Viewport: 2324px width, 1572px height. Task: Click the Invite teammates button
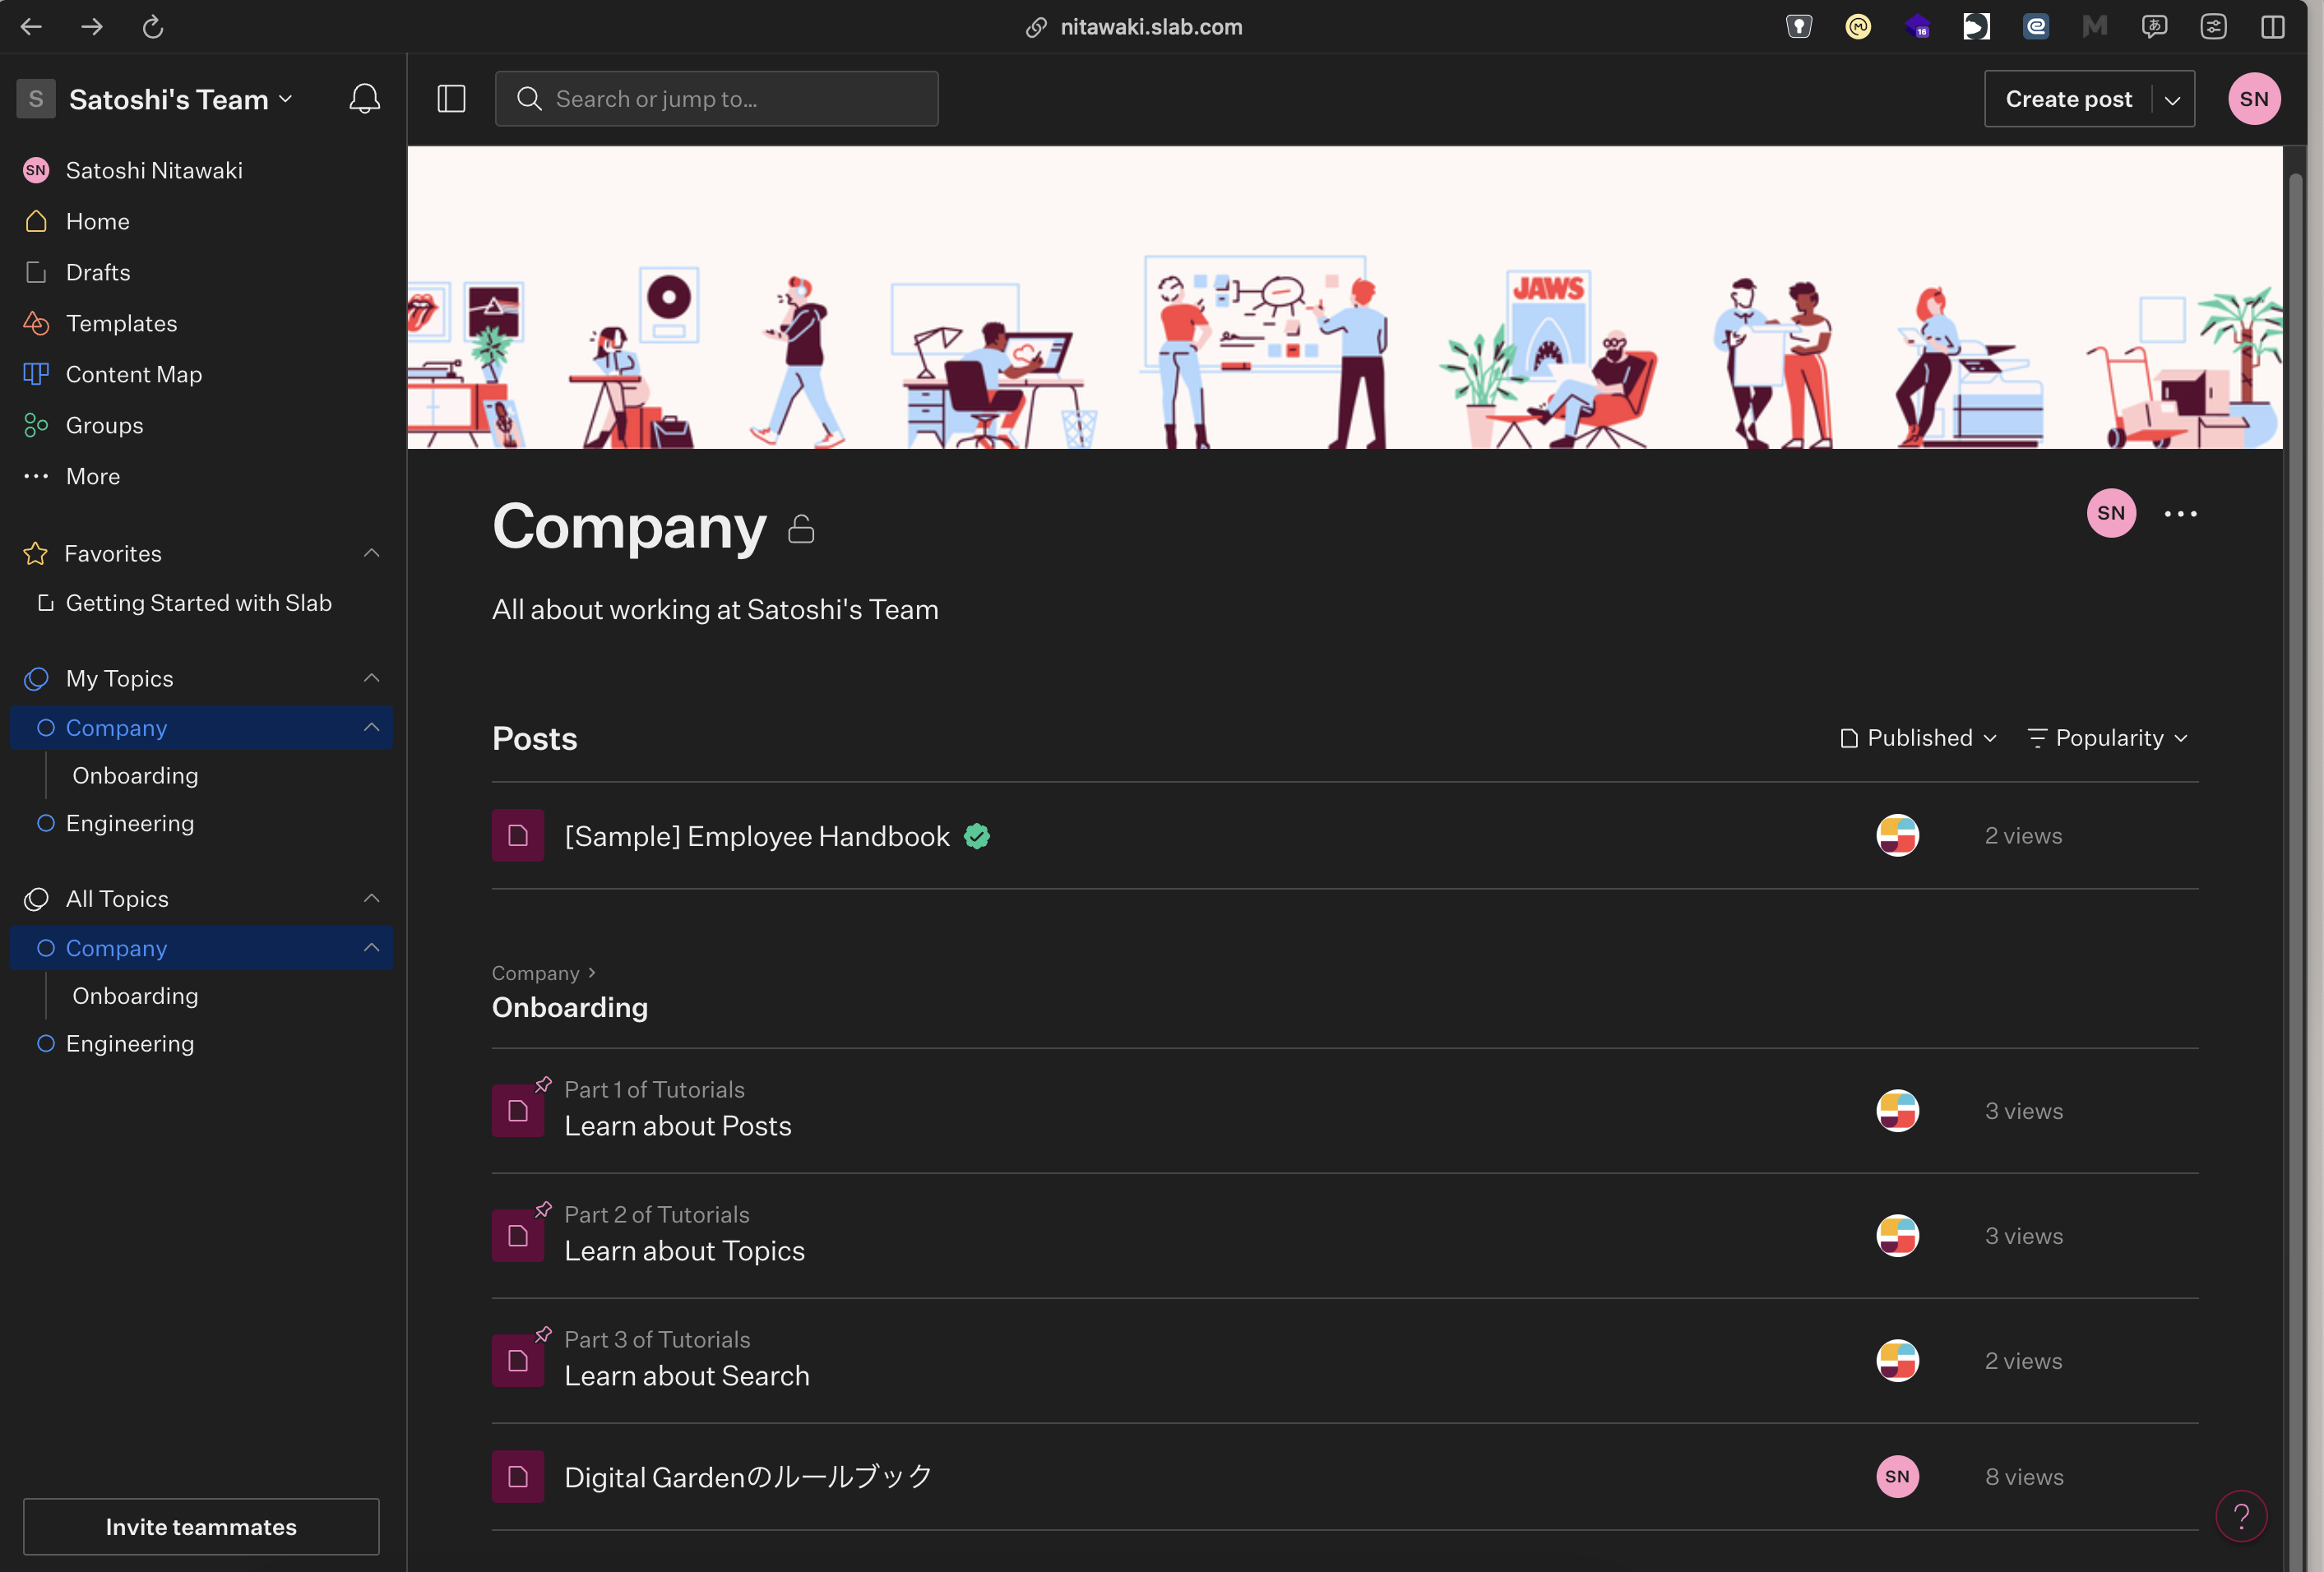click(201, 1526)
